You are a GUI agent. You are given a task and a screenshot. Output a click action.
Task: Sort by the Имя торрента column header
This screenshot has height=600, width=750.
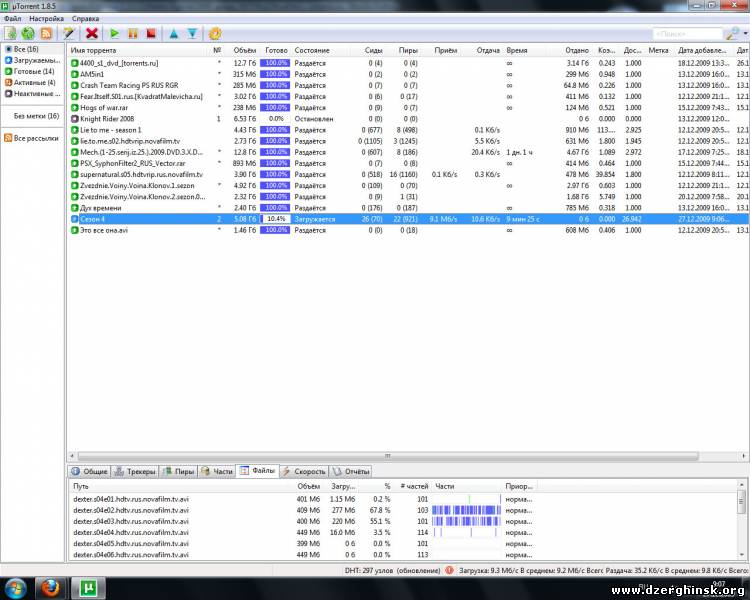click(x=93, y=50)
